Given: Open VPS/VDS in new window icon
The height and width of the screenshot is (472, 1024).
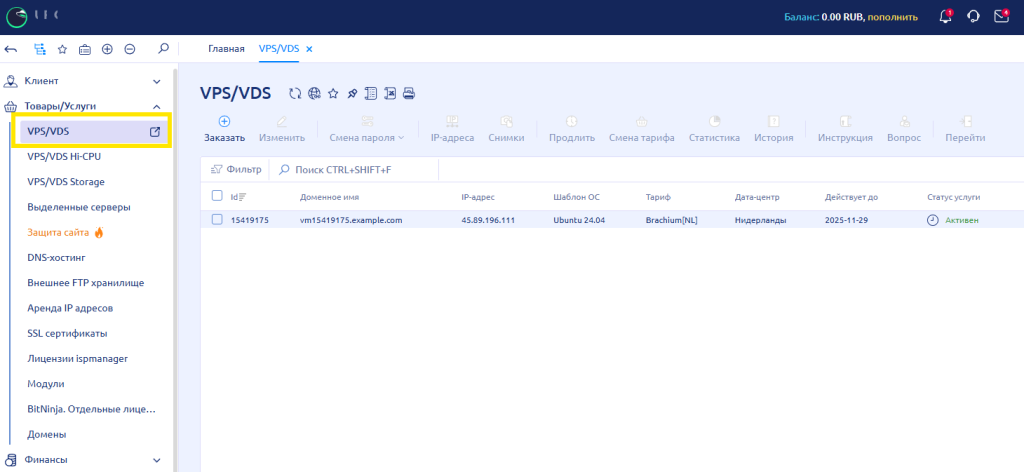Looking at the screenshot, I should pyautogui.click(x=155, y=131).
